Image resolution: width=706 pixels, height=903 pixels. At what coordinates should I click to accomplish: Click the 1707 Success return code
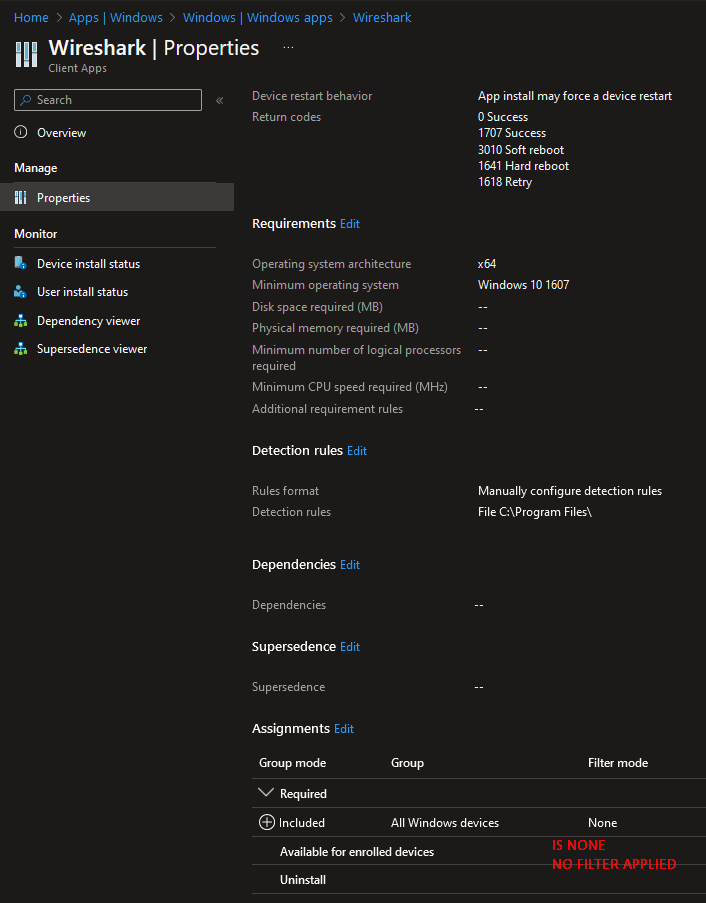(x=512, y=132)
